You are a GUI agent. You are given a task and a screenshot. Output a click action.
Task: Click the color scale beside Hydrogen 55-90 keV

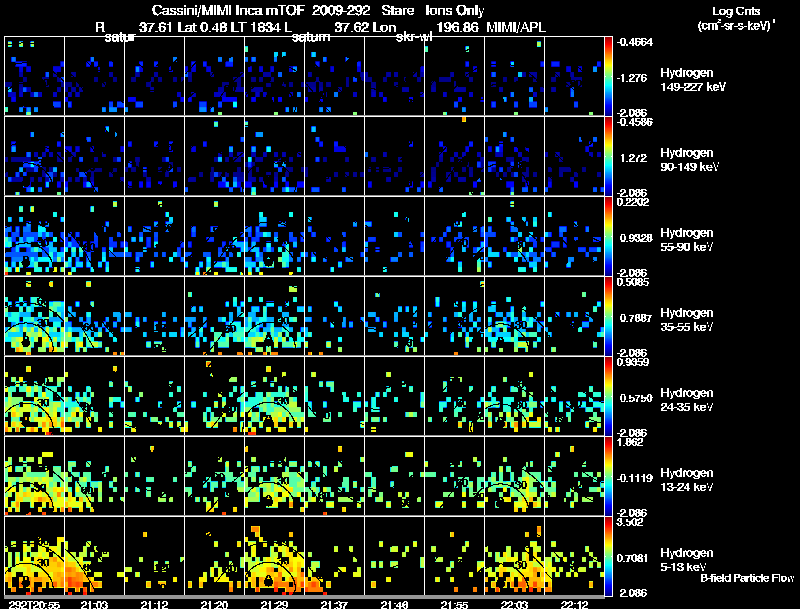(608, 236)
